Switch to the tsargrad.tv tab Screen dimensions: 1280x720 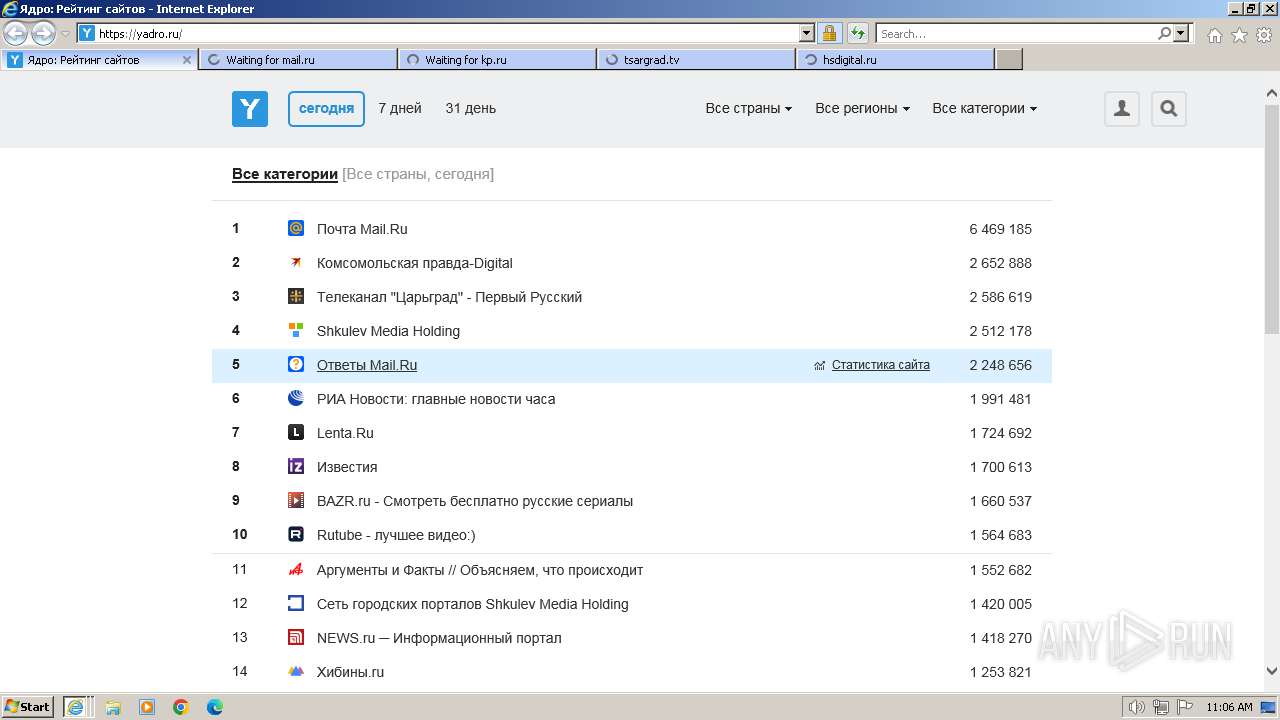pyautogui.click(x=696, y=60)
